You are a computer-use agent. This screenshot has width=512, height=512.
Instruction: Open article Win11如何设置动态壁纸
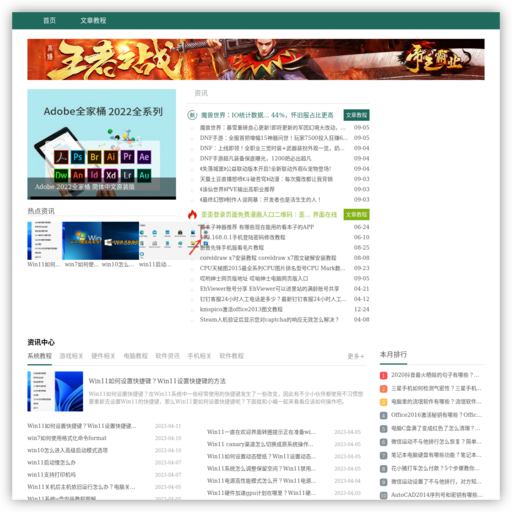[262, 457]
